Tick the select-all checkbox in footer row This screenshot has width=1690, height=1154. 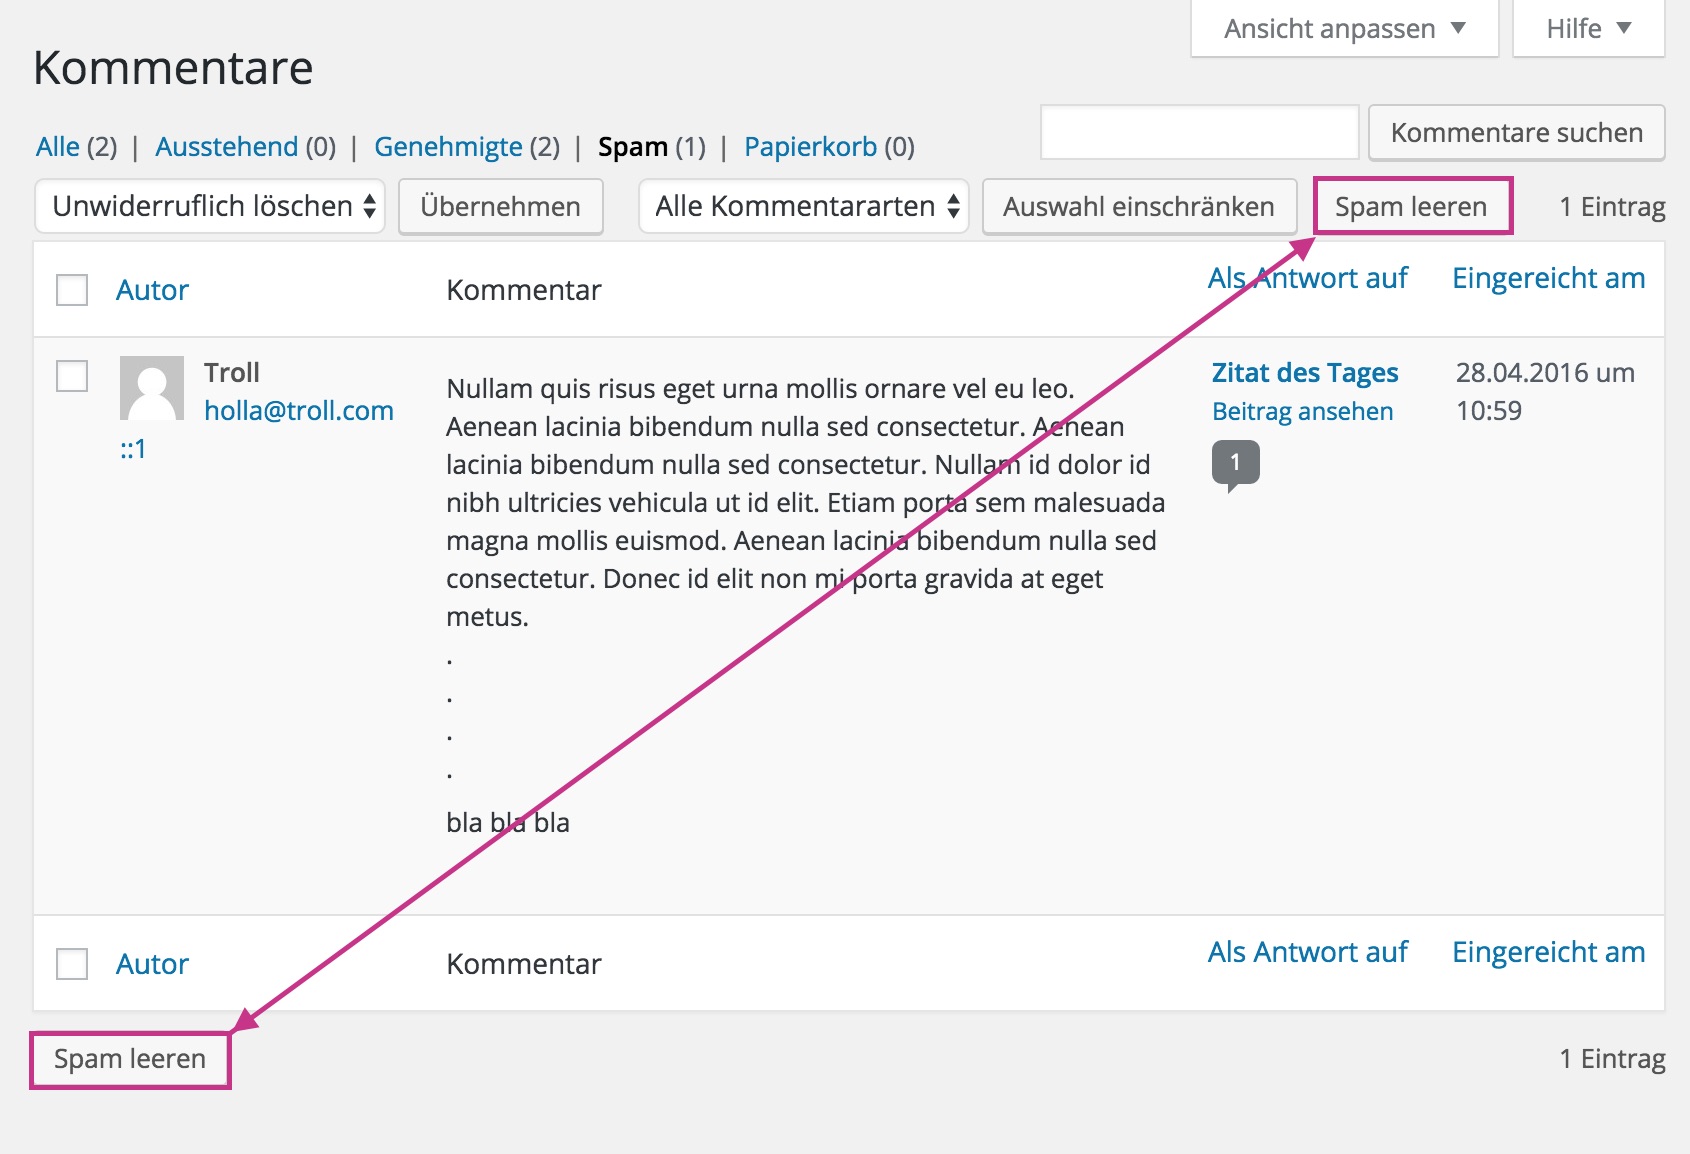click(x=72, y=964)
